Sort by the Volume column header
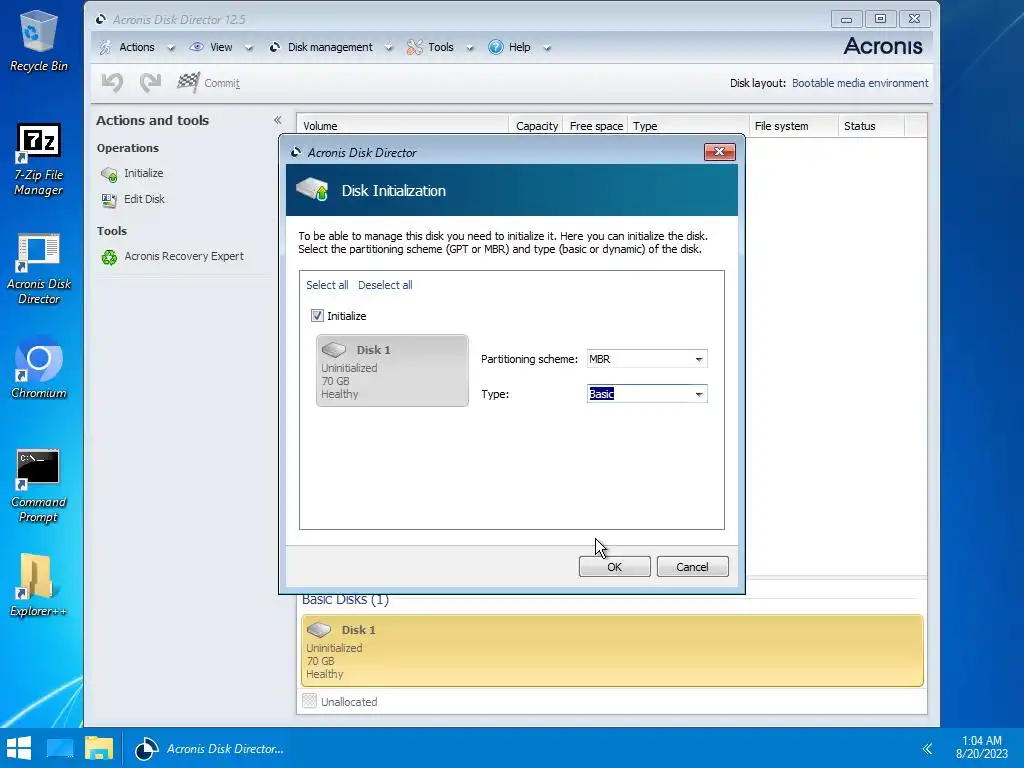Screen dimensions: 1024x768 [402, 126]
